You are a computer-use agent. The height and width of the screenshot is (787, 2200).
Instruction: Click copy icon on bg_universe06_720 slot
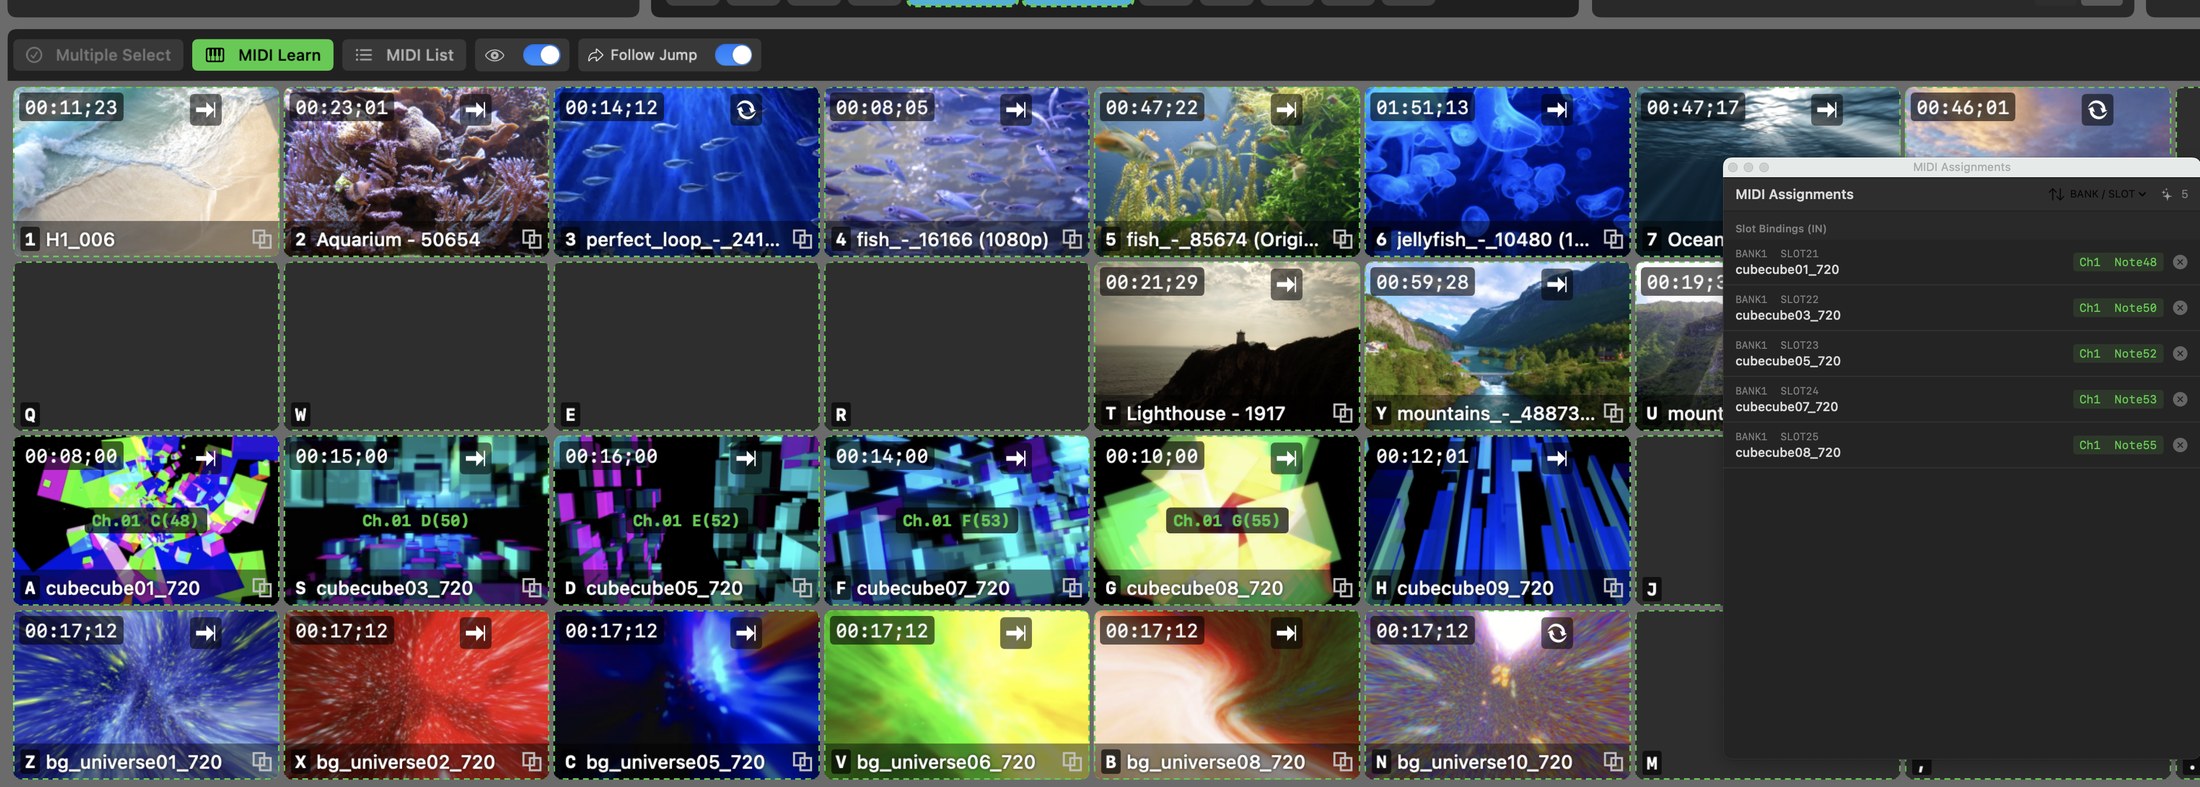[x=1072, y=762]
